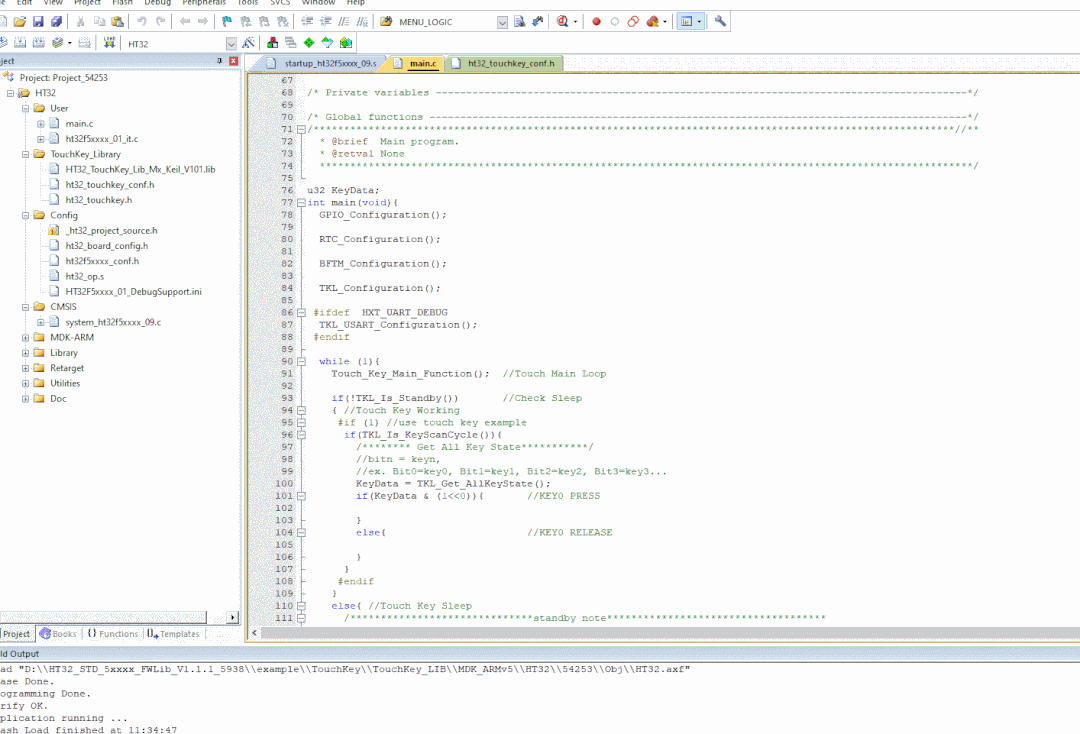Download code to flash with LOAD icon
This screenshot has width=1080, height=734.
[109, 43]
